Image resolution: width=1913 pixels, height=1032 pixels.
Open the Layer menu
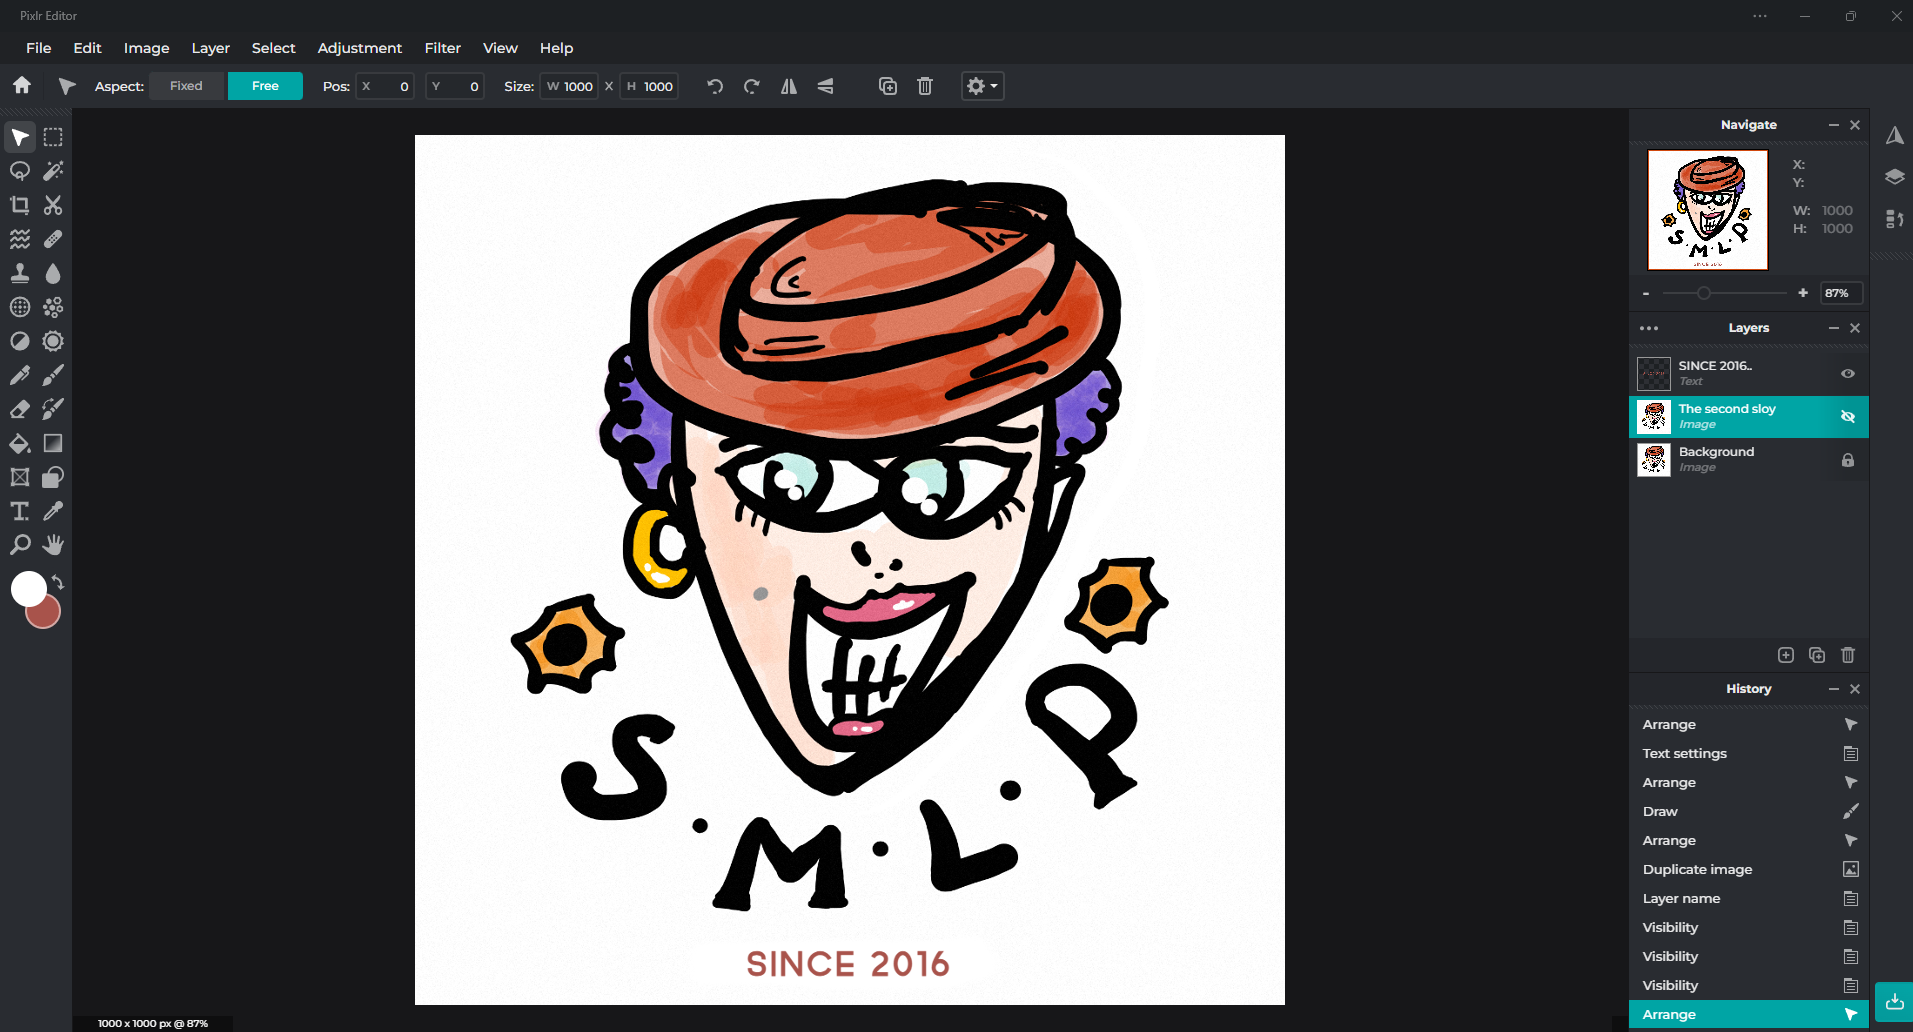coord(211,48)
